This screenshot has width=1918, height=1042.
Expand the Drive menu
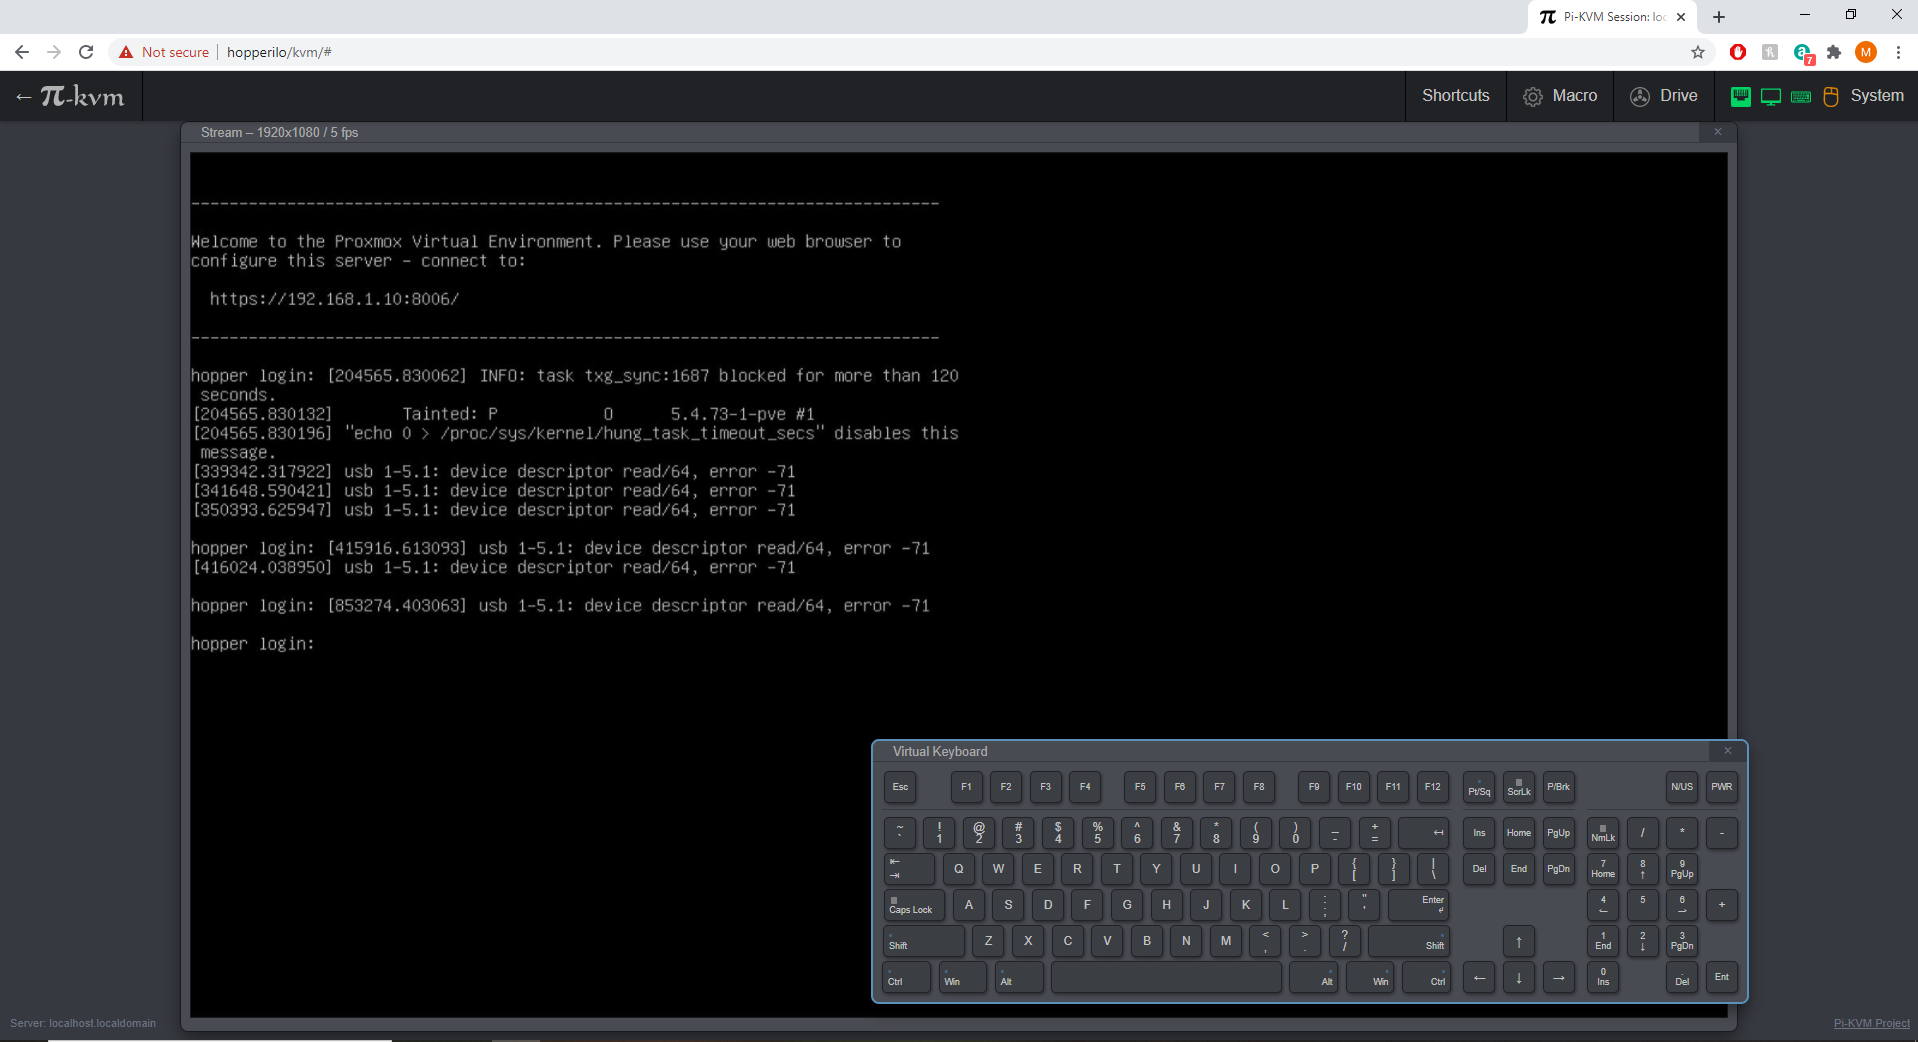1664,96
